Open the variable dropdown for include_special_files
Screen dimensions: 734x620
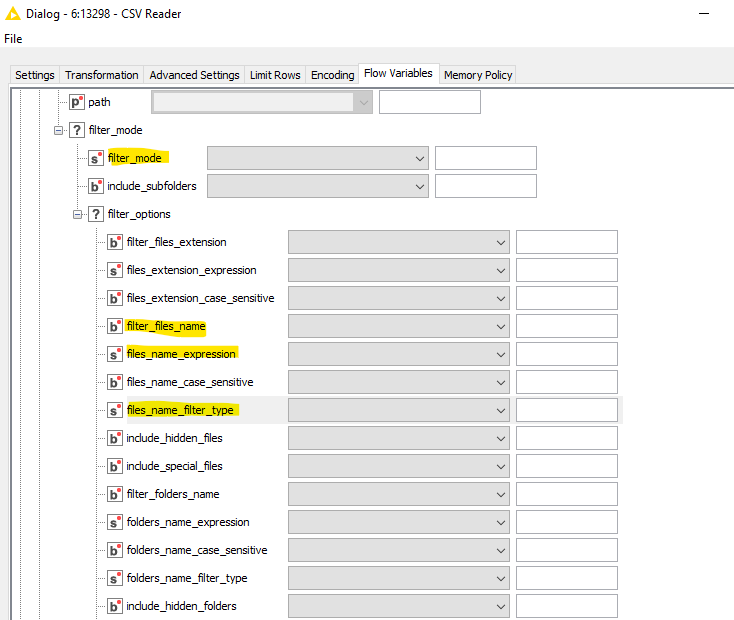pyautogui.click(x=399, y=466)
